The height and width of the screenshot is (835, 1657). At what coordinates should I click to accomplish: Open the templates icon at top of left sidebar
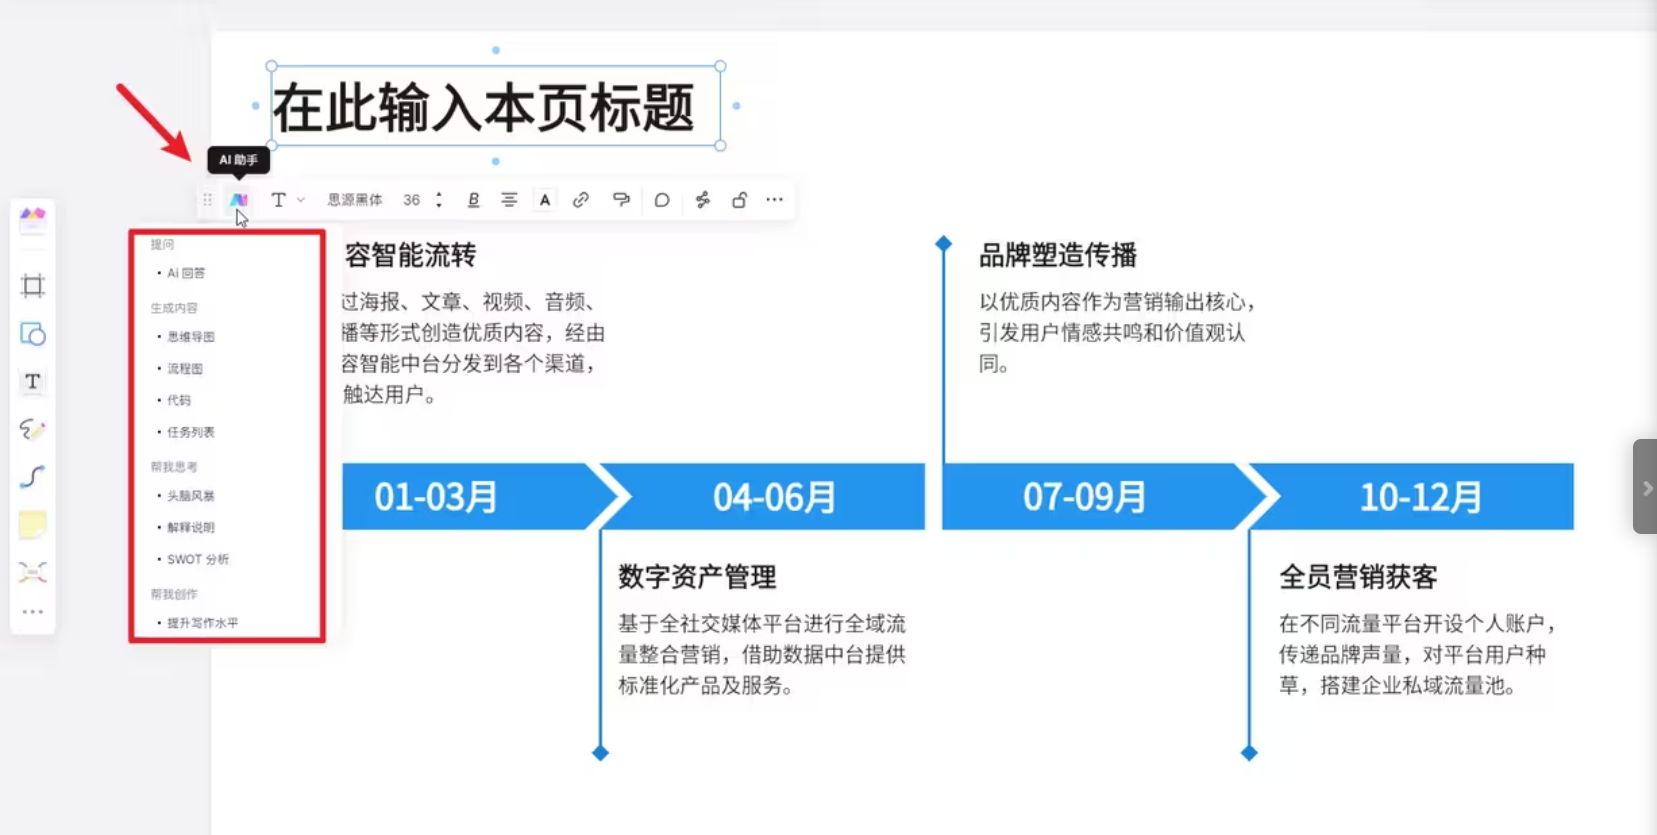(x=33, y=218)
